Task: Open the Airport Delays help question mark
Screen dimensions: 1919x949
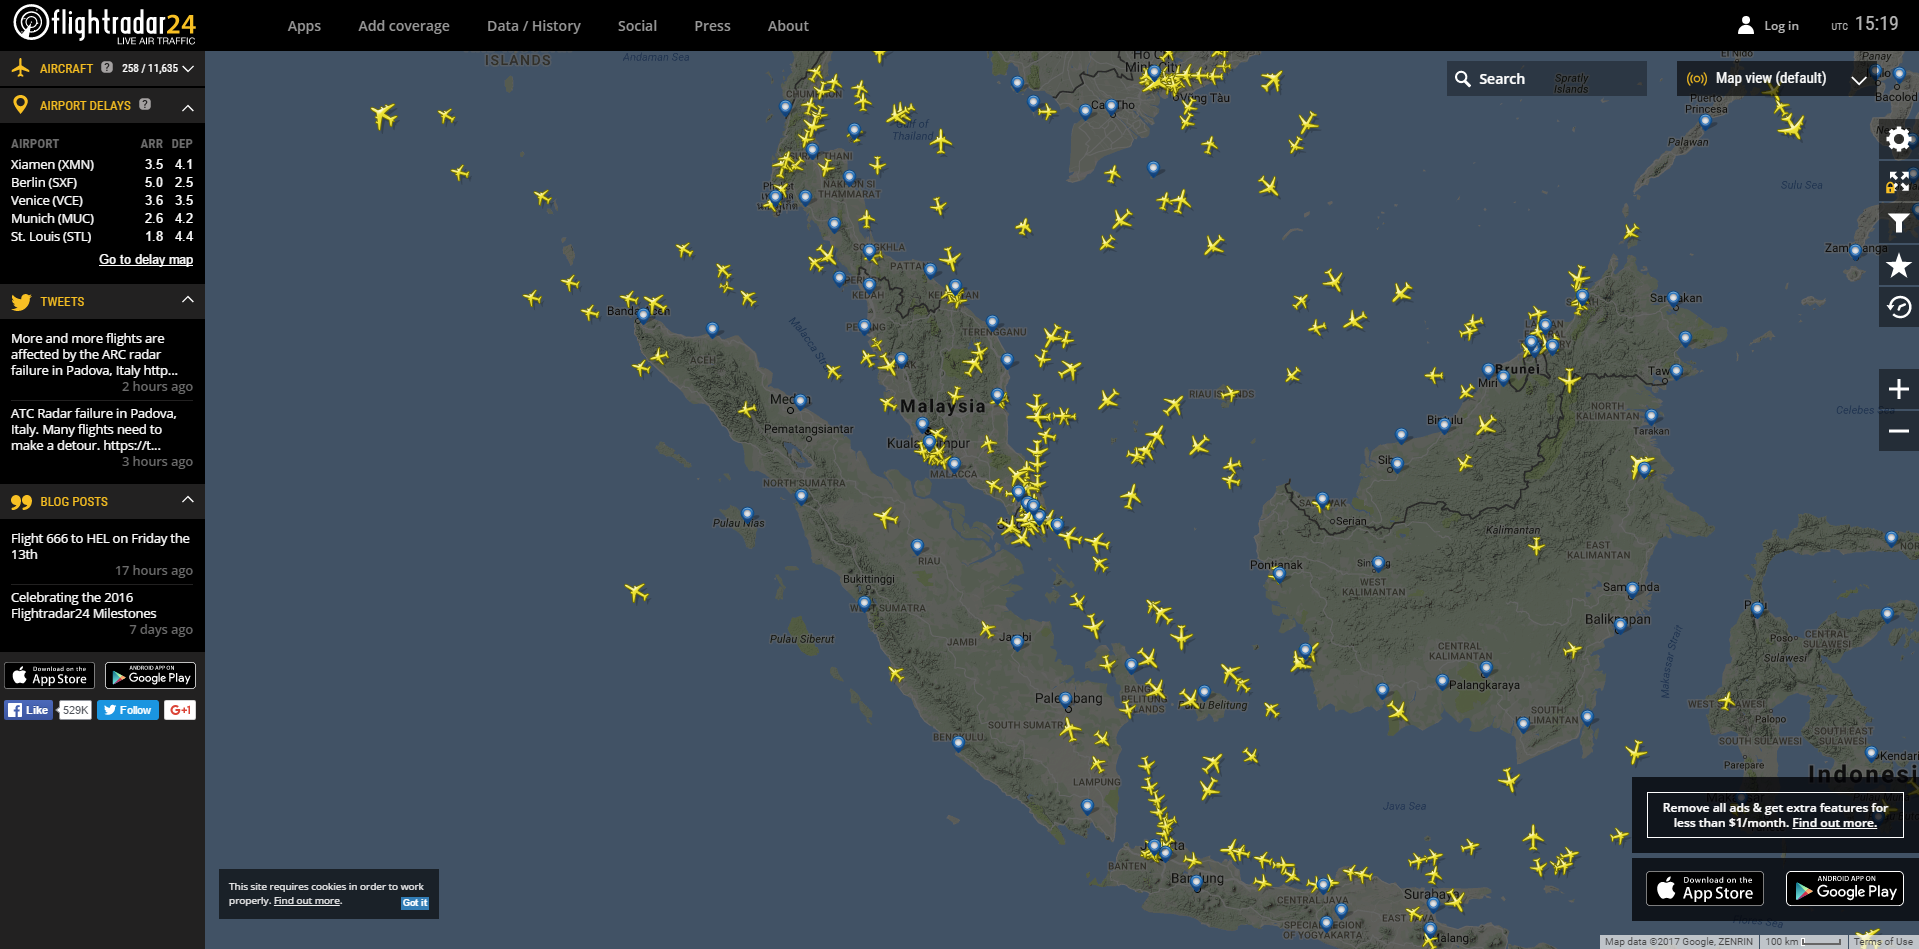Action: [x=145, y=104]
